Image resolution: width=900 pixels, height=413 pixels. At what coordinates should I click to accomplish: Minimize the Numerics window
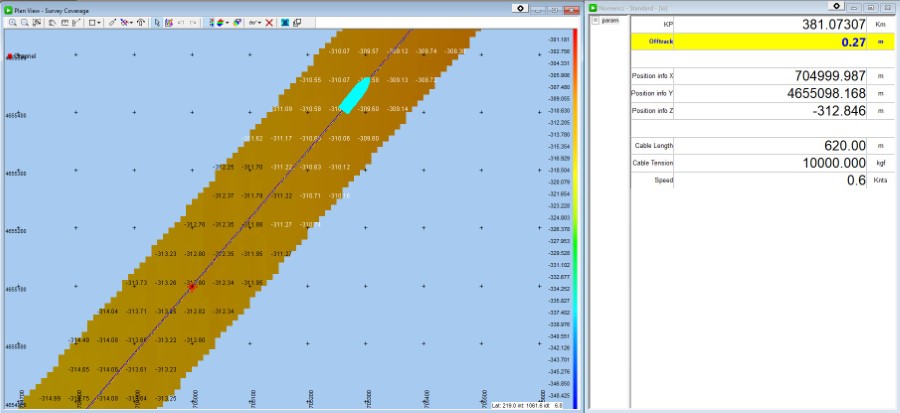854,7
